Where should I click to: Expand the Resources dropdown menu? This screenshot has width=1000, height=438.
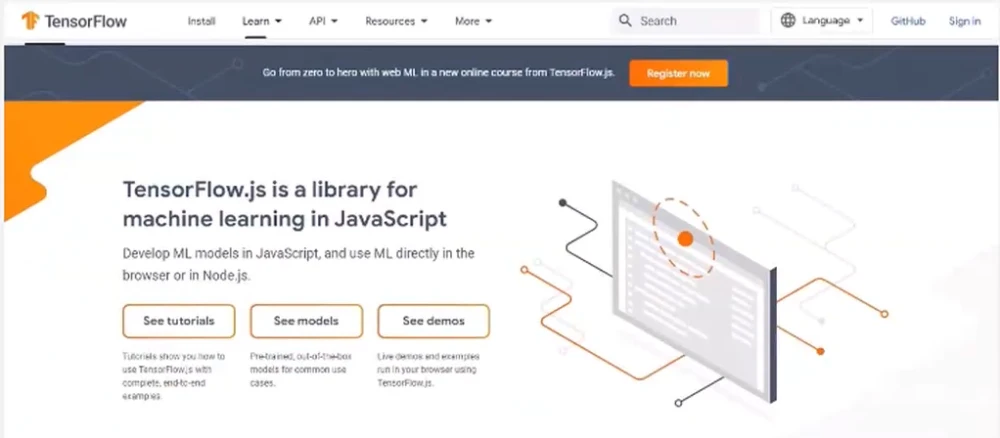(x=396, y=20)
